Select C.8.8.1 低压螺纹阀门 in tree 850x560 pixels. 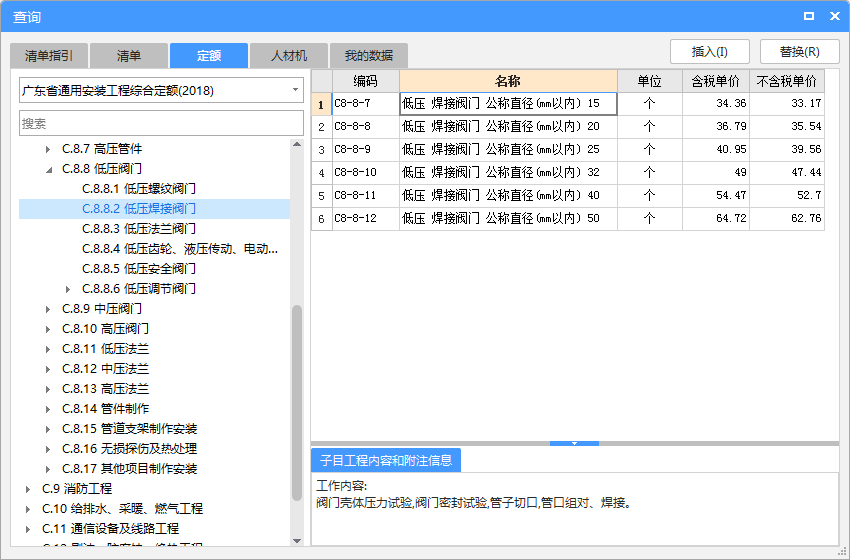tap(139, 189)
